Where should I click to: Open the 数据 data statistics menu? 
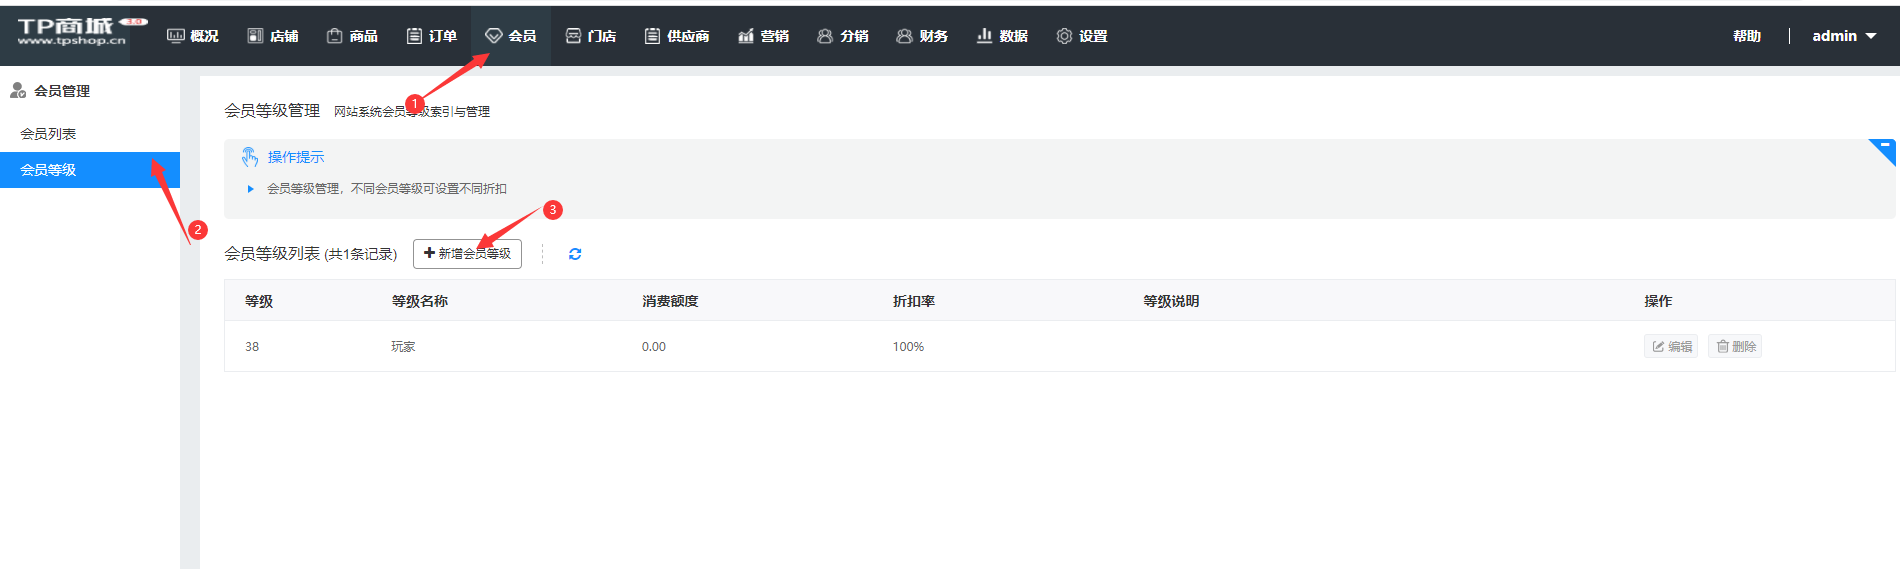coord(1002,36)
